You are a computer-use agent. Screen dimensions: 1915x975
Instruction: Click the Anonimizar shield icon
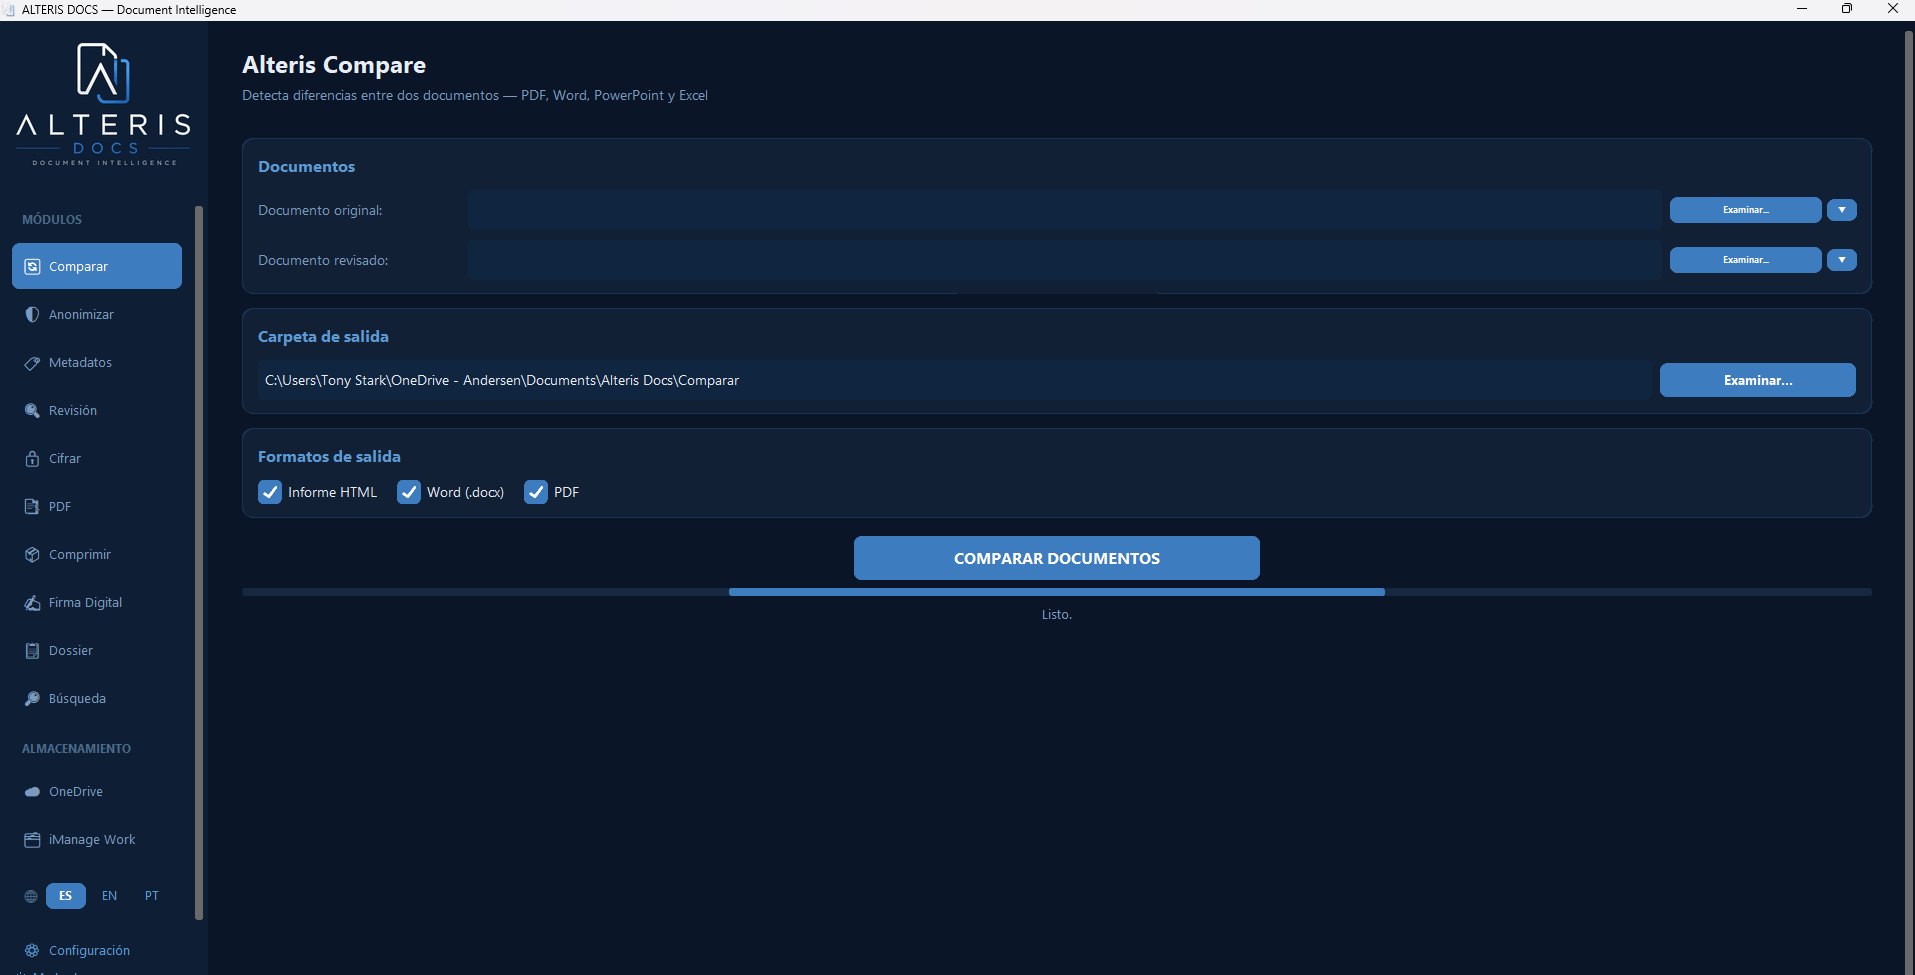coord(32,315)
